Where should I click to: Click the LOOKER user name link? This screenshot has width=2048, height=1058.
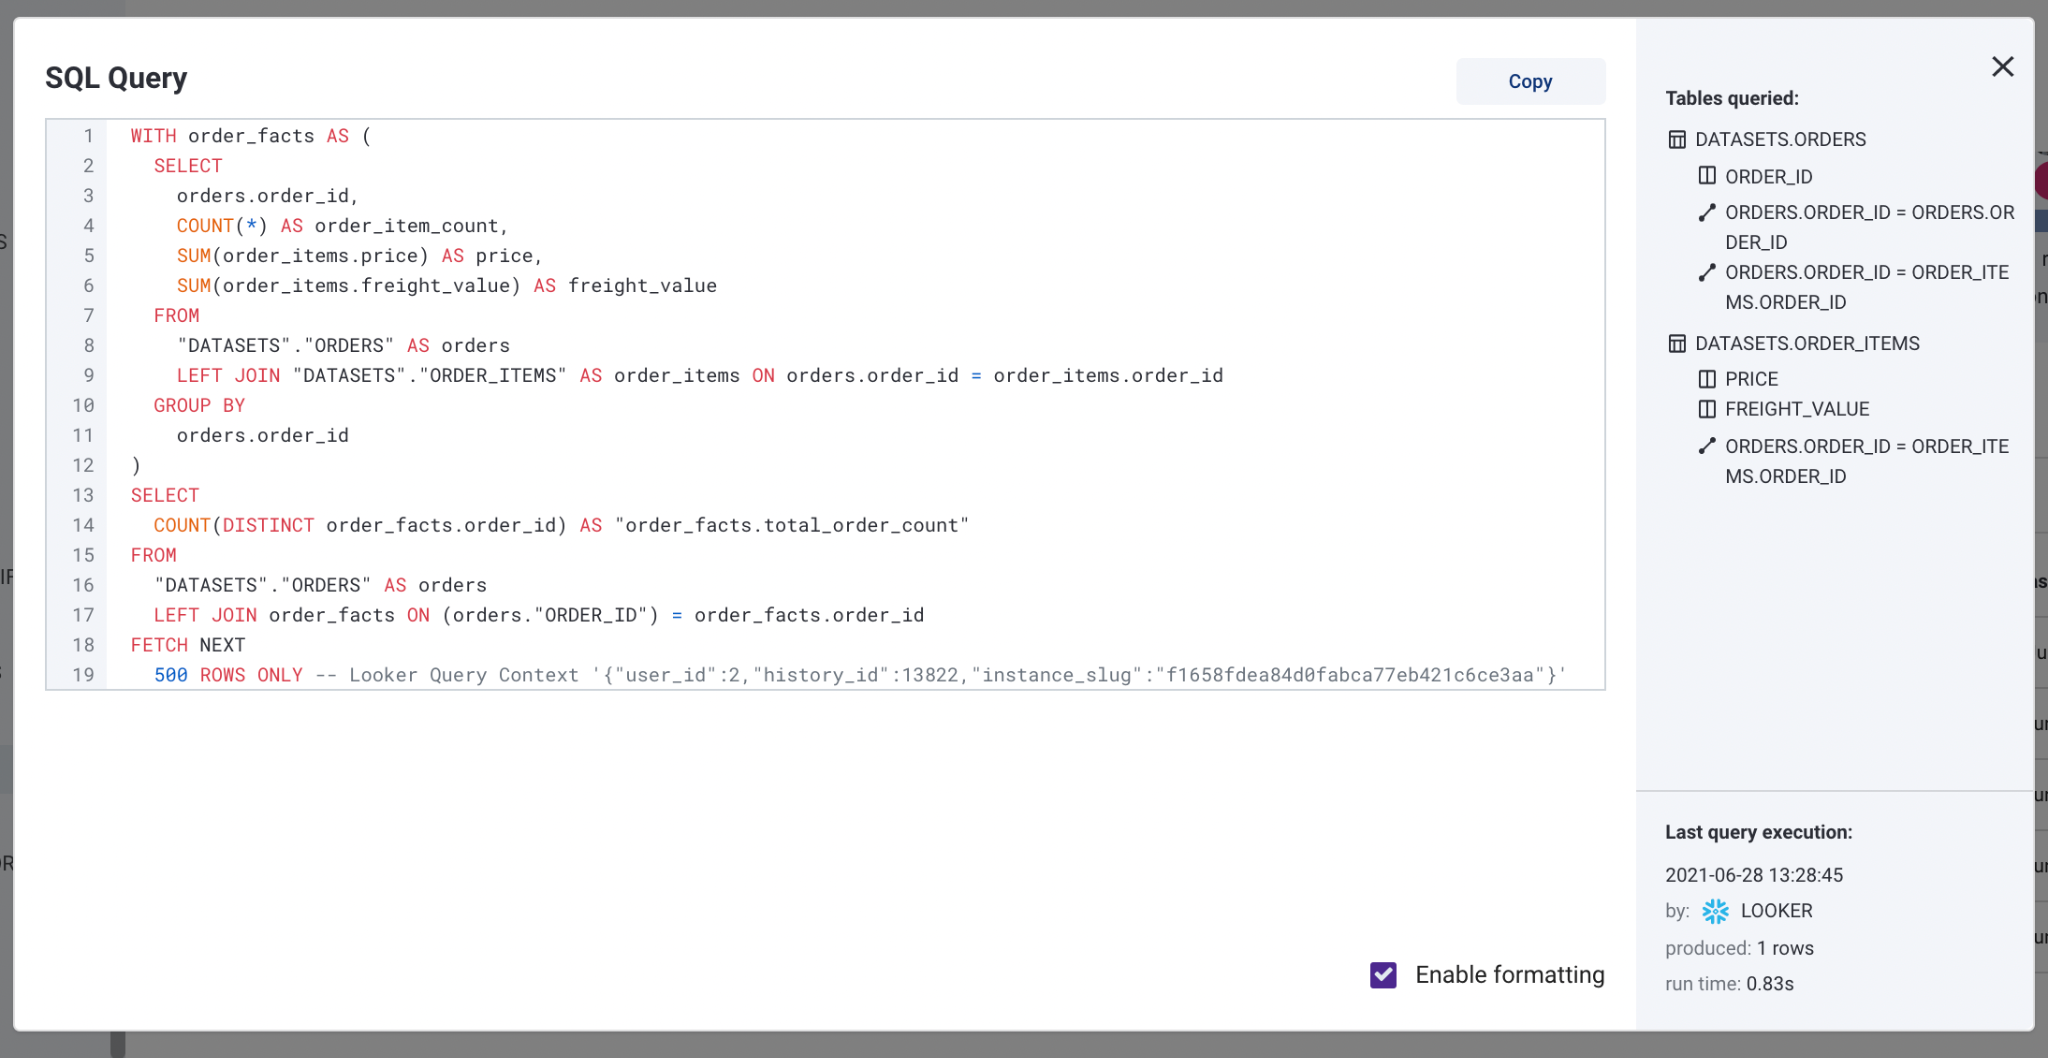click(1776, 911)
